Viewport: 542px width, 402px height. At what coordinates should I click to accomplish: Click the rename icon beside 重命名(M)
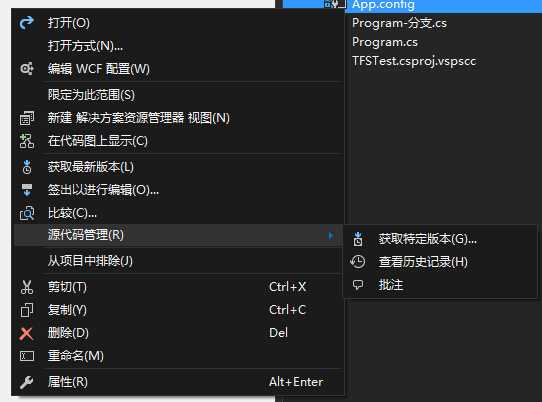27,356
